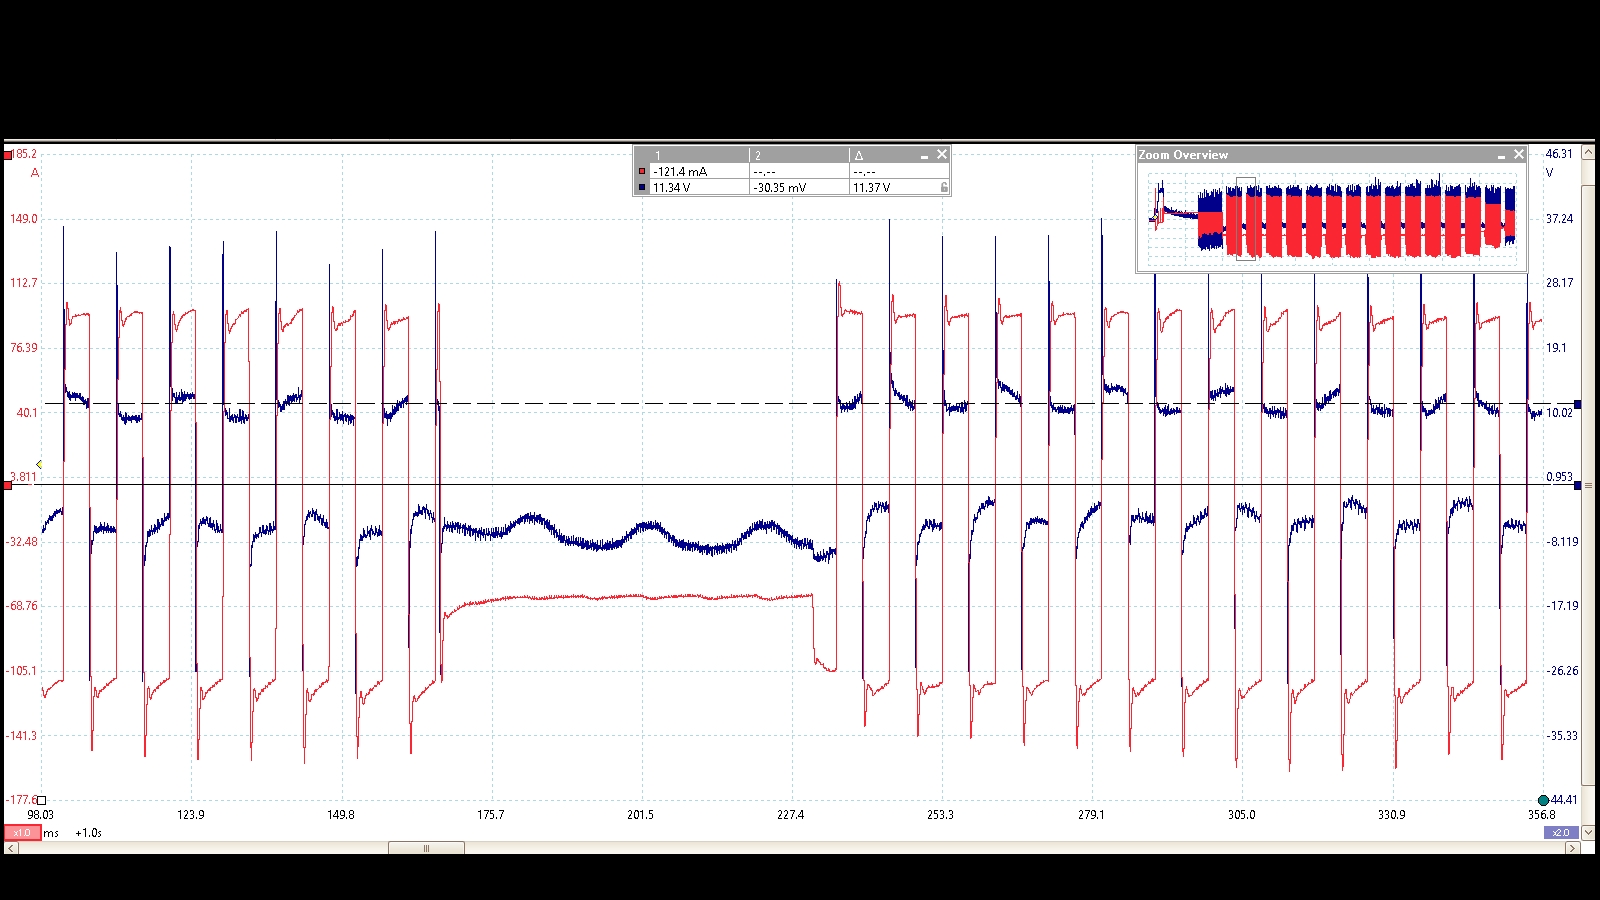Open the red x1.0 channel A zoom button

22,832
